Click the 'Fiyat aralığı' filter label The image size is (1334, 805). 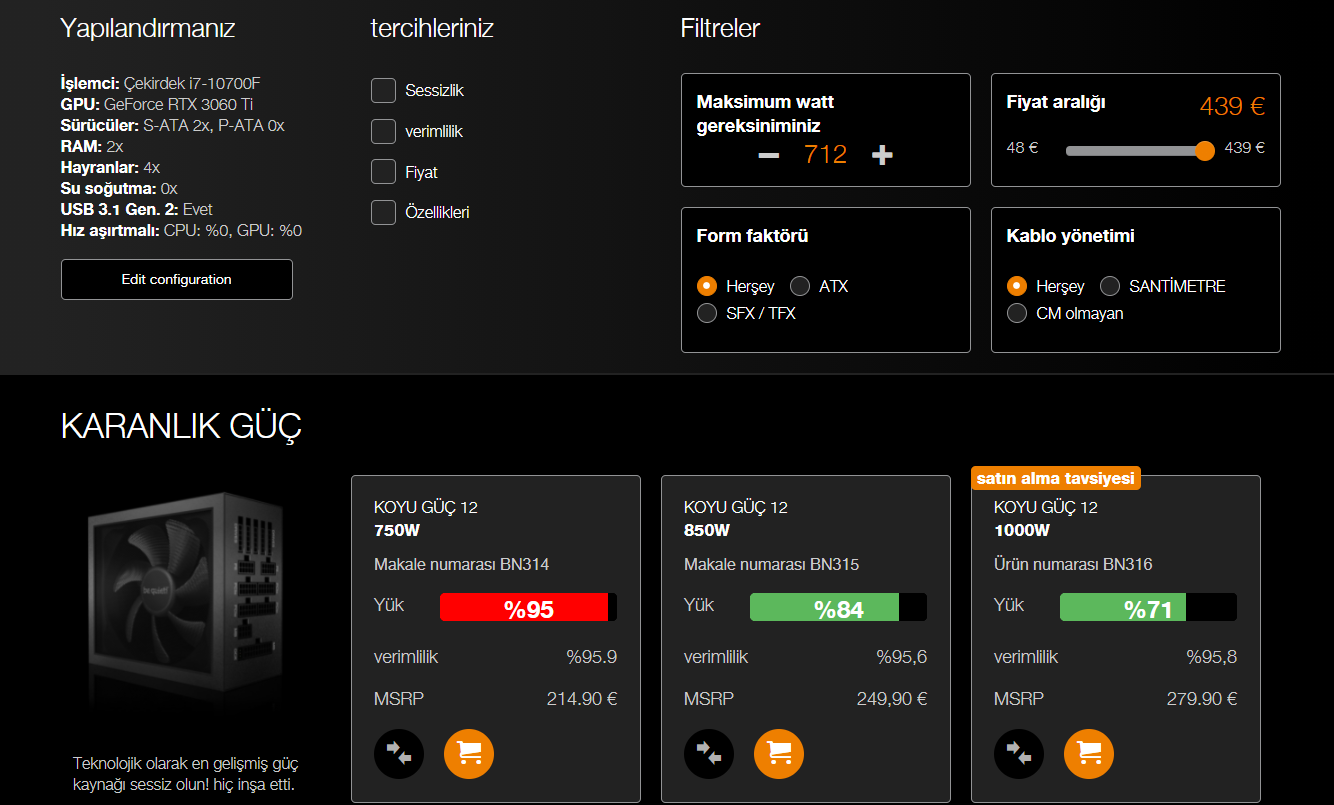(1056, 102)
